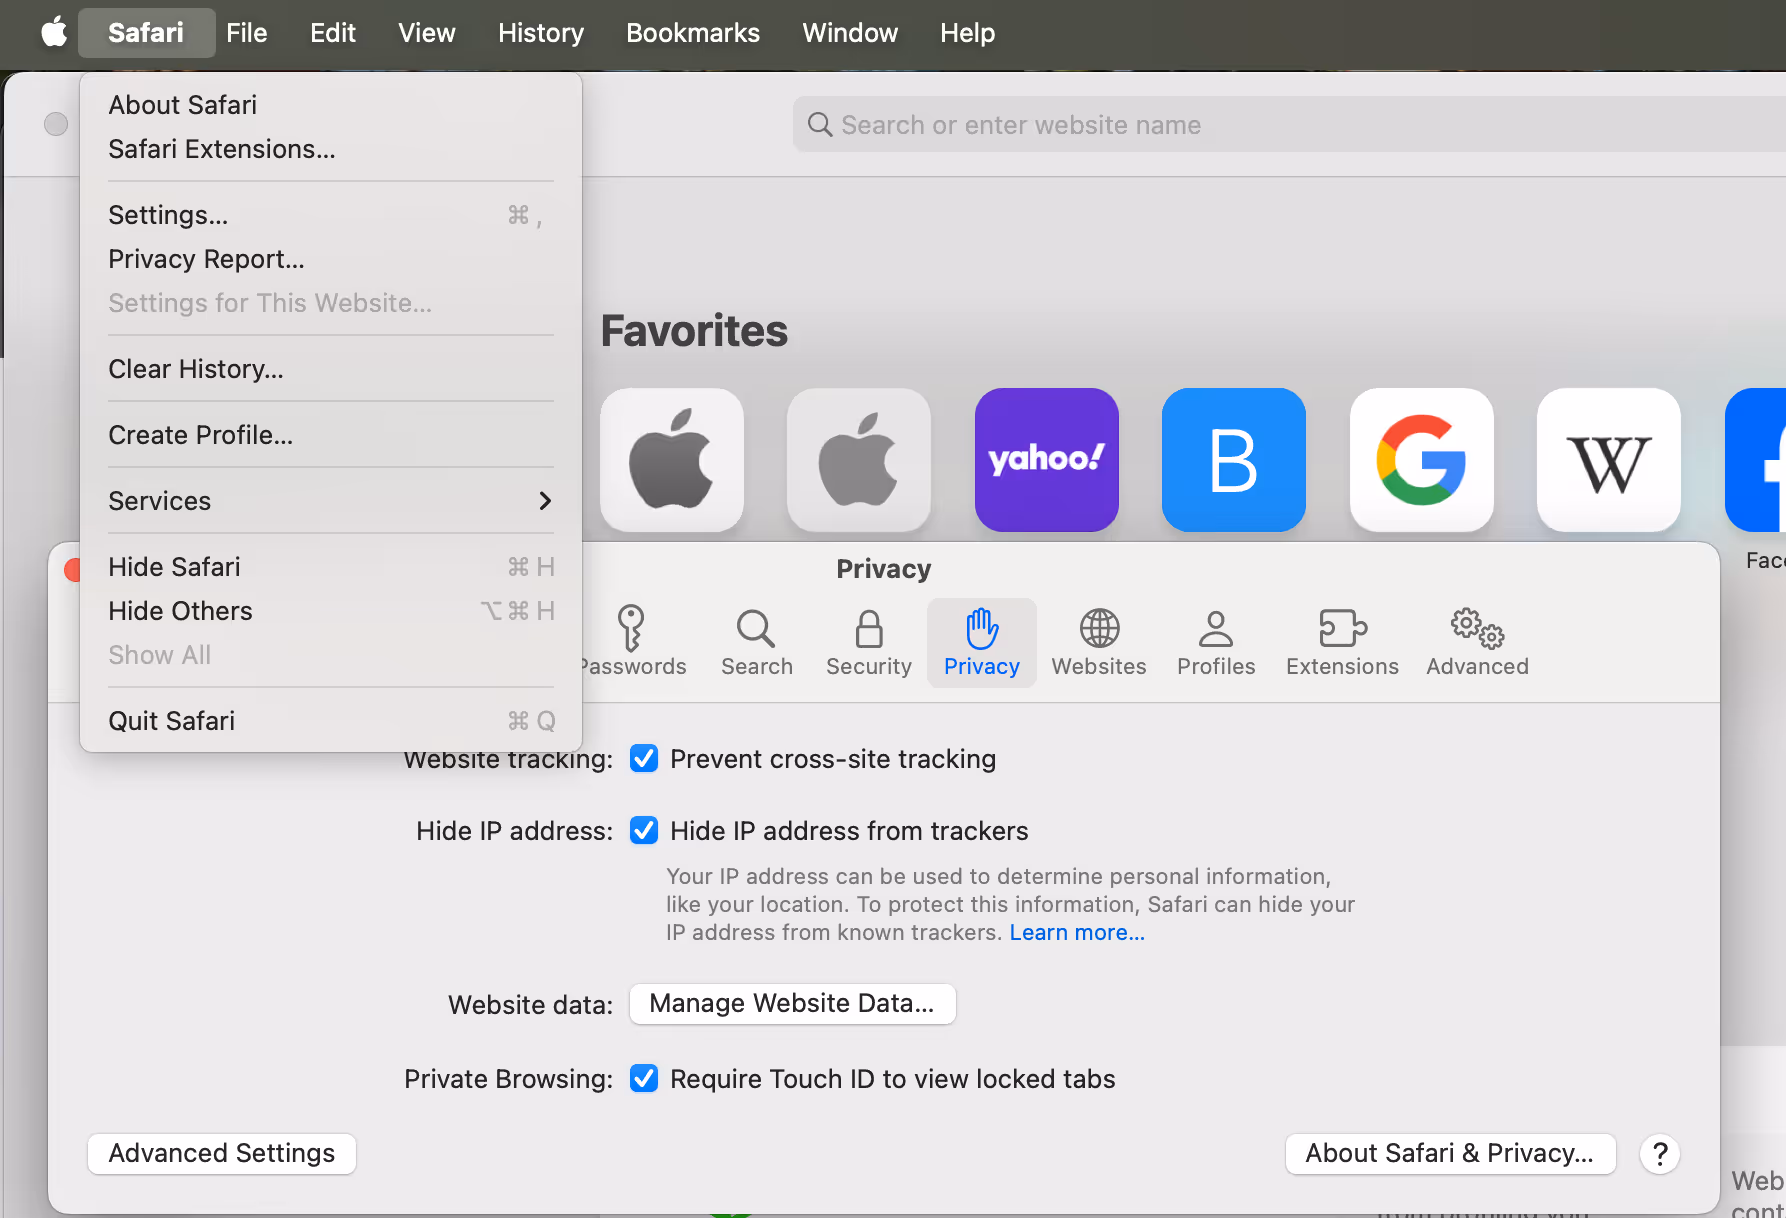The width and height of the screenshot is (1786, 1218).
Task: Open the Learn more link
Action: [x=1076, y=931]
